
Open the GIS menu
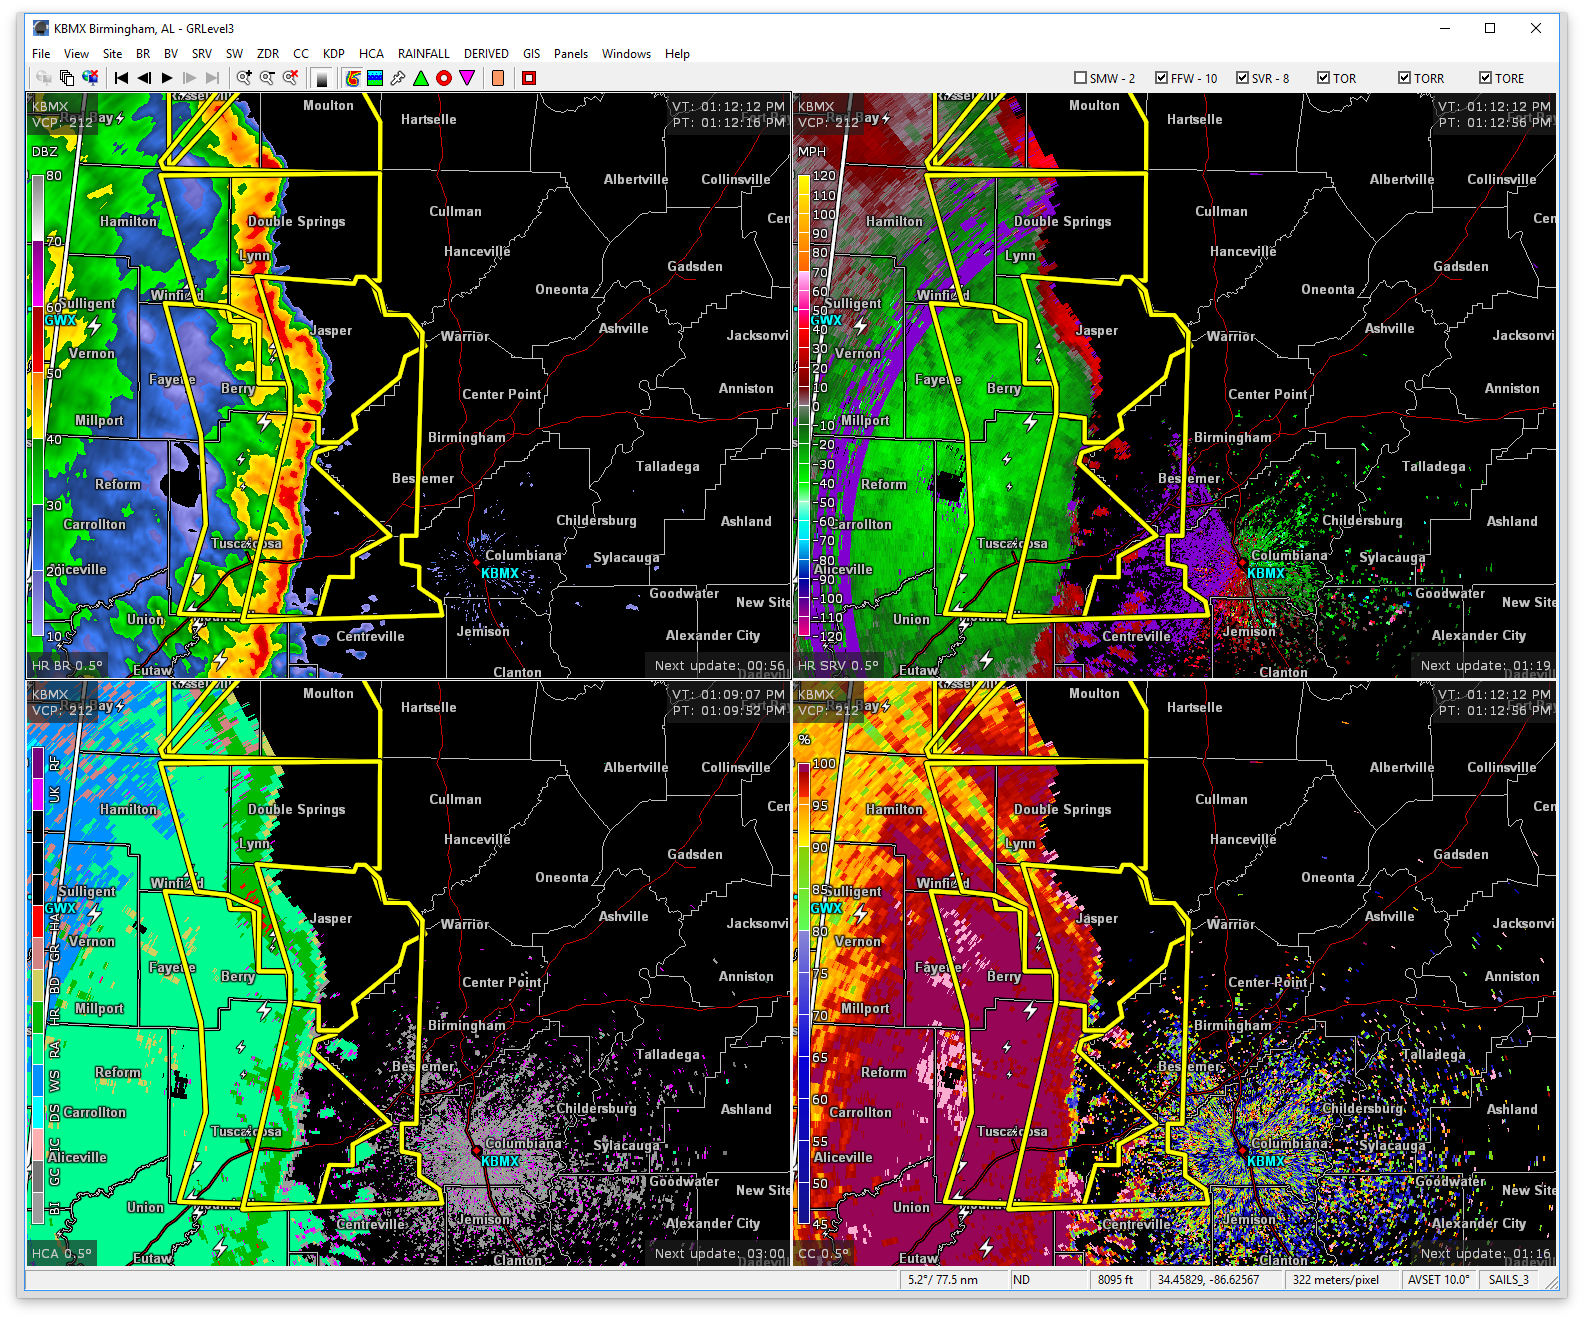click(x=532, y=54)
